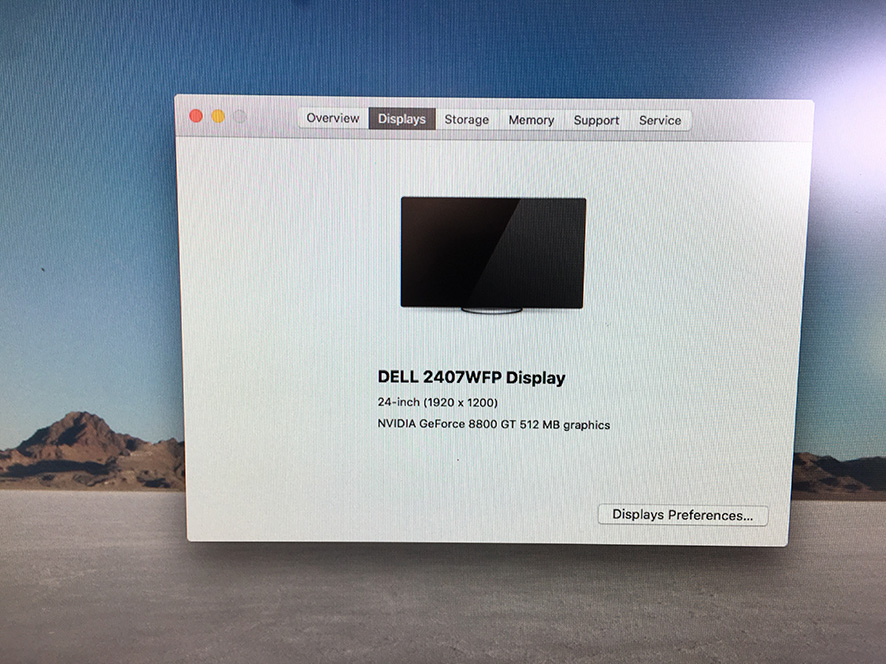
Task: Switch to the Overview tab
Action: pyautogui.click(x=332, y=119)
